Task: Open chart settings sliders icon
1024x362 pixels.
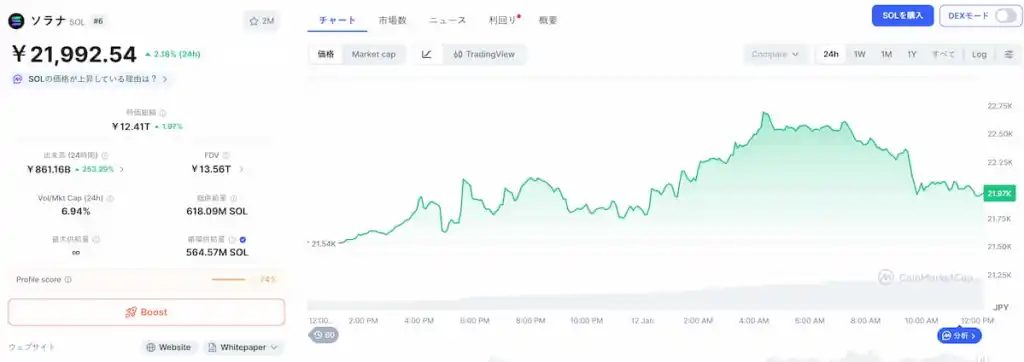Action: [x=1009, y=54]
